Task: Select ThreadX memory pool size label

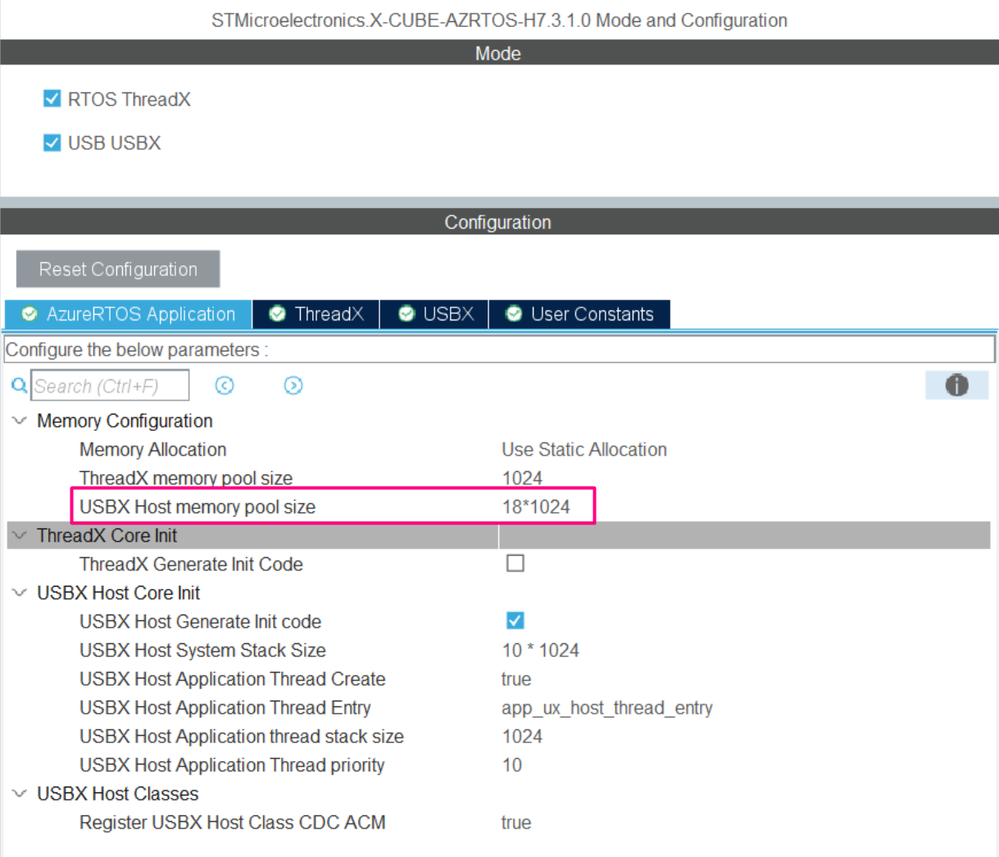Action: coord(186,478)
